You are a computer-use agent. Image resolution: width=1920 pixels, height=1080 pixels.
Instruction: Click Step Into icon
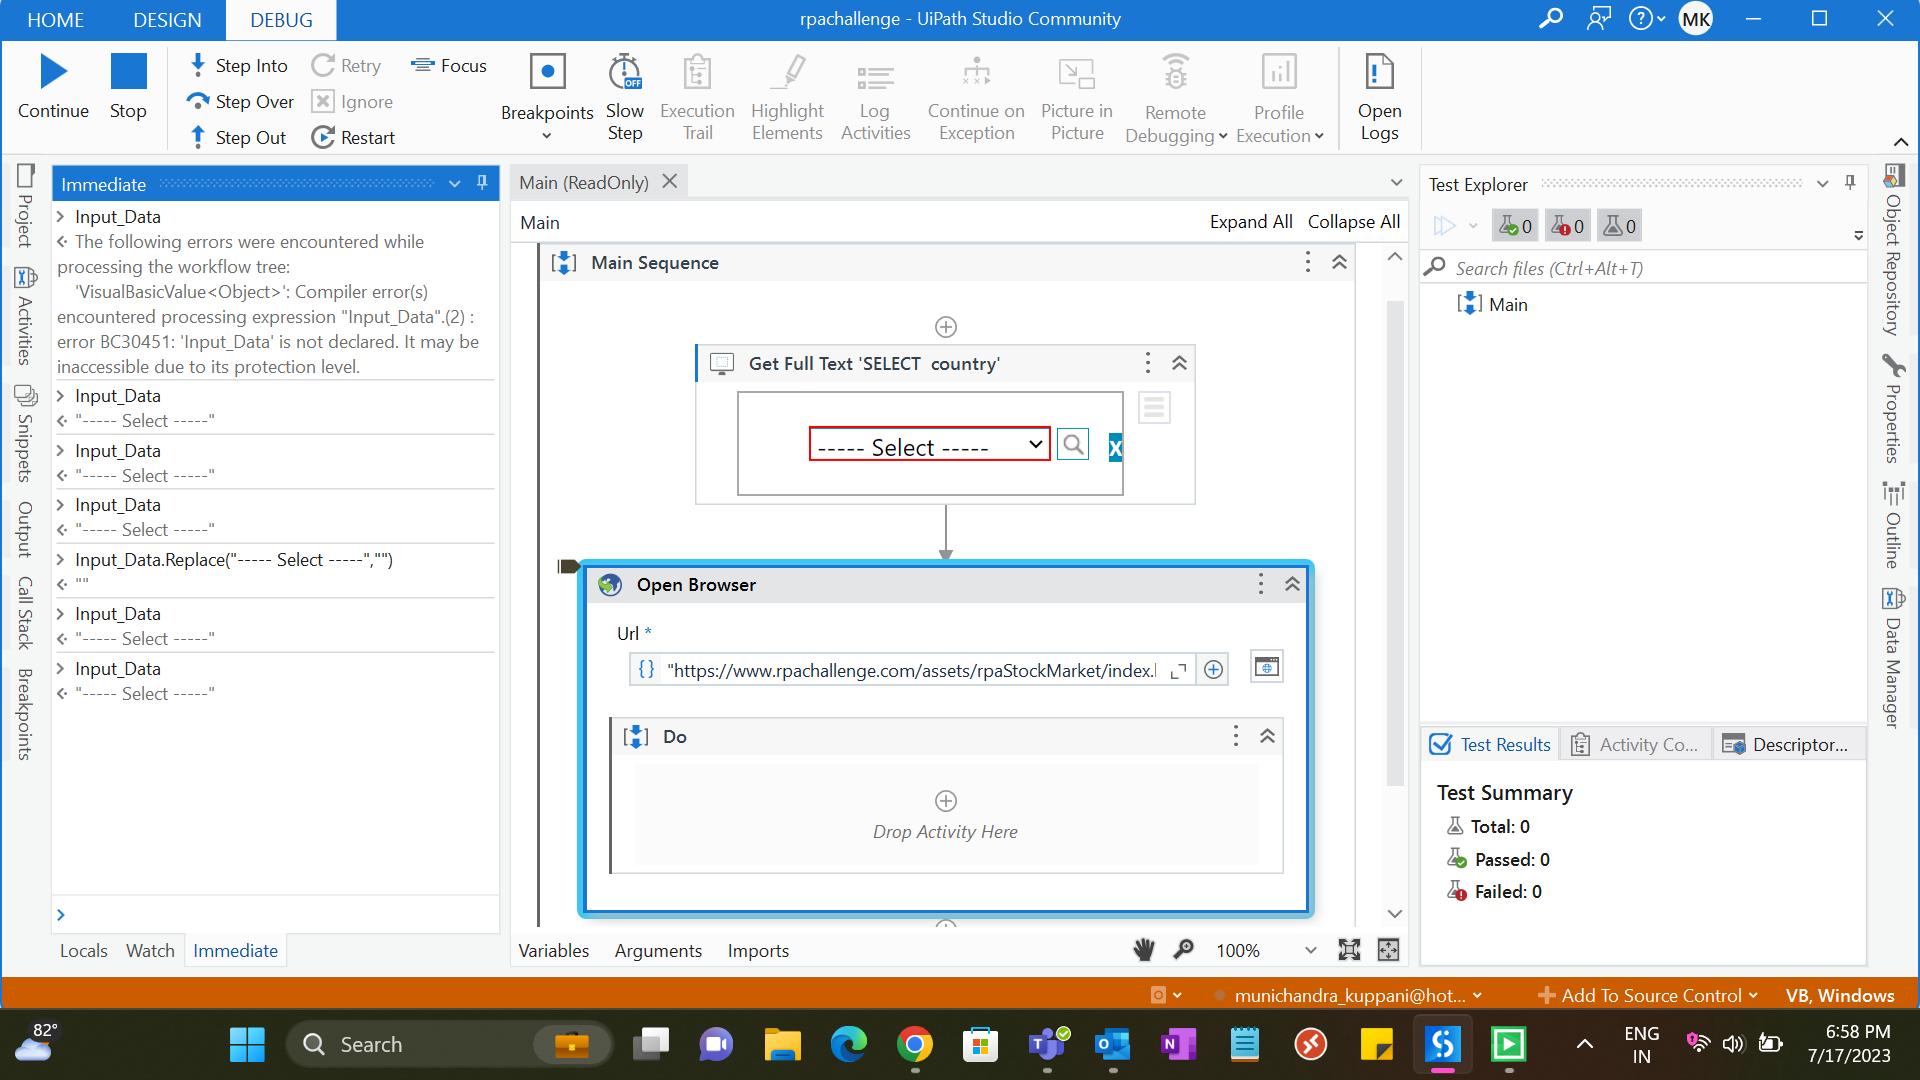(198, 65)
